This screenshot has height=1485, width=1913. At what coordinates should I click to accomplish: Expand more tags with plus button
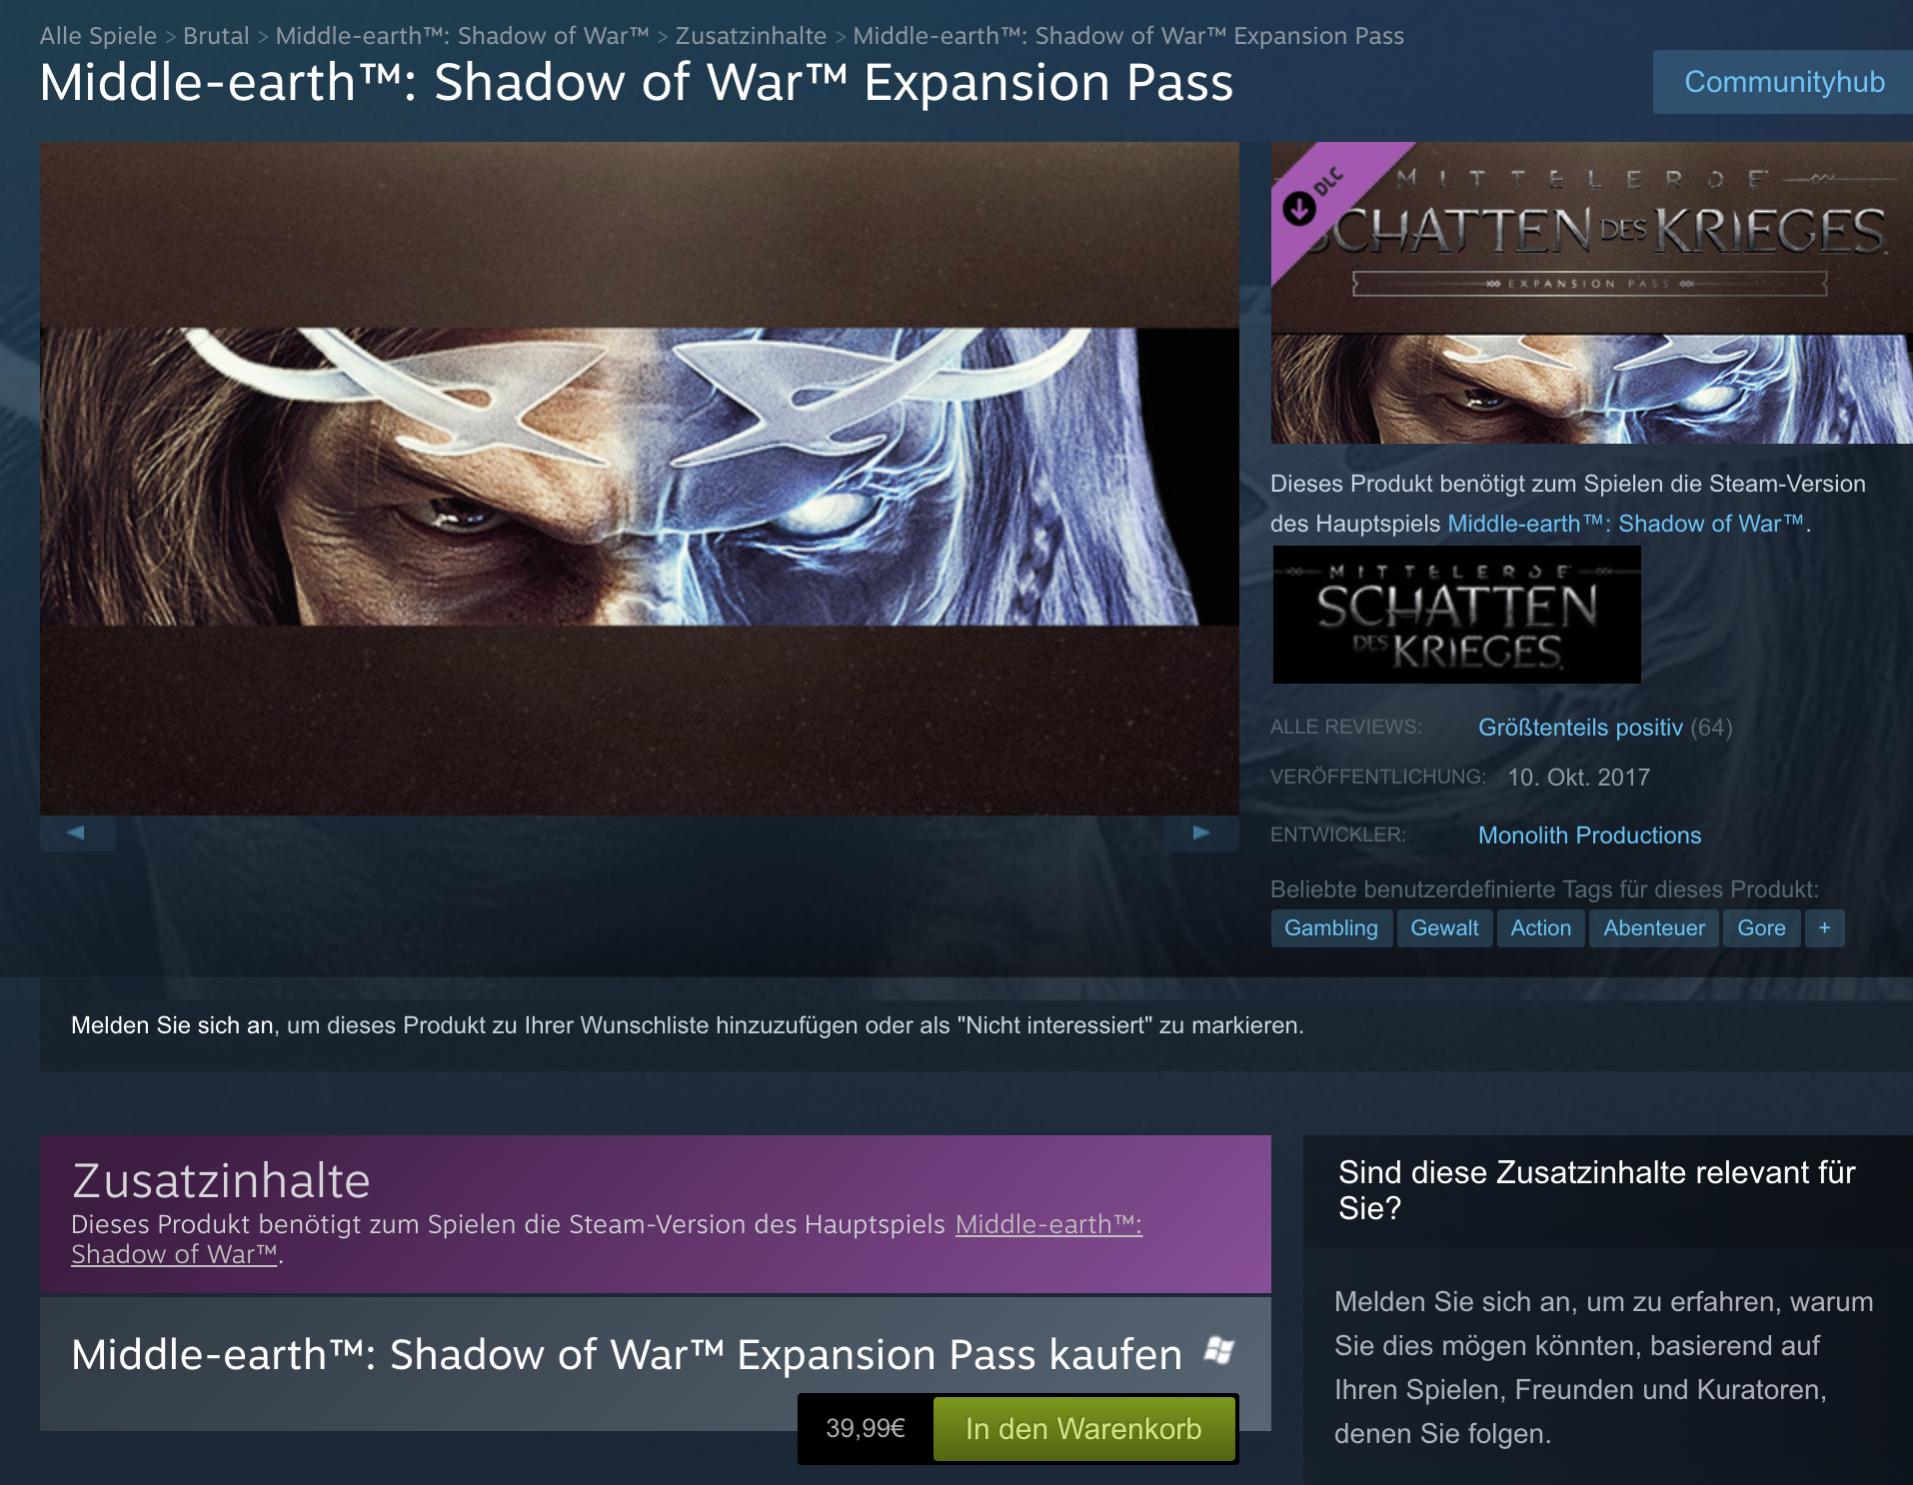pyautogui.click(x=1824, y=928)
